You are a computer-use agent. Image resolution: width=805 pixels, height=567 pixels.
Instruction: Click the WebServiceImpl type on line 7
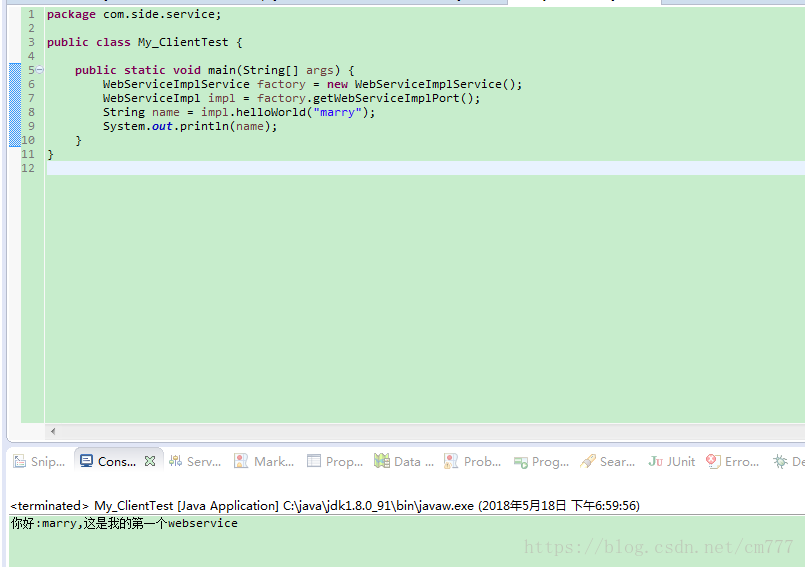[151, 98]
